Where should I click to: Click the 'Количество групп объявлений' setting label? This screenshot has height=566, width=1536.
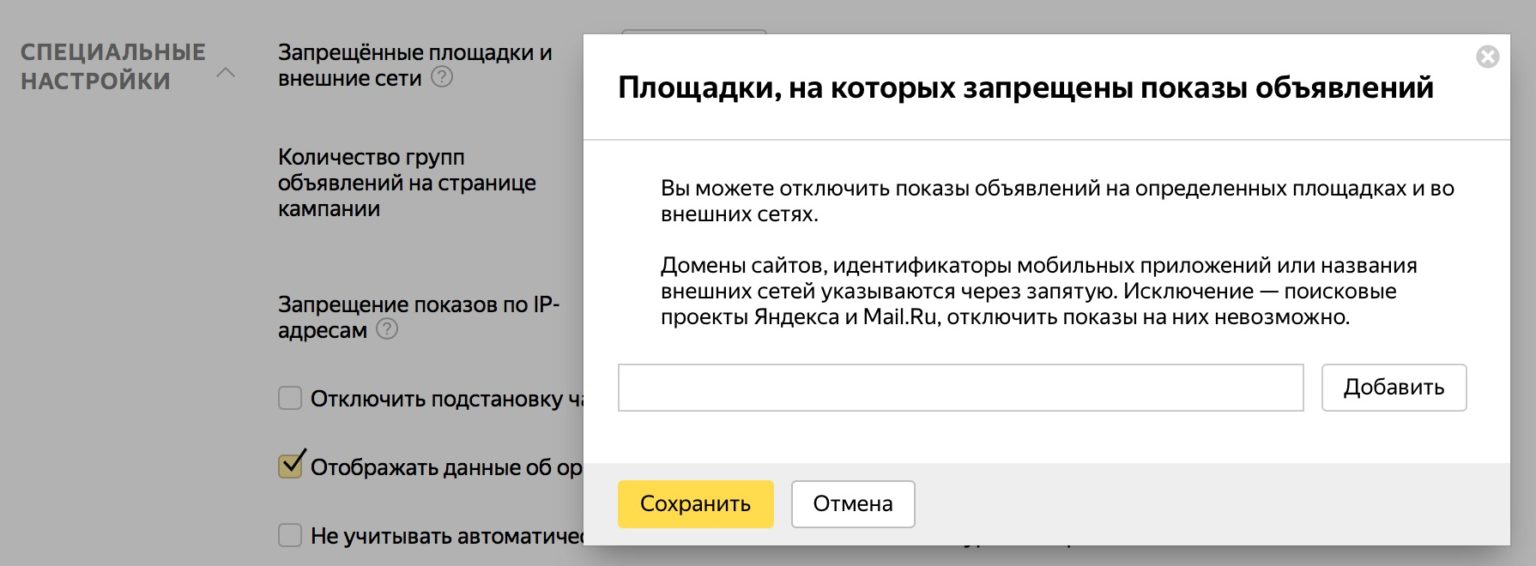pyautogui.click(x=406, y=183)
